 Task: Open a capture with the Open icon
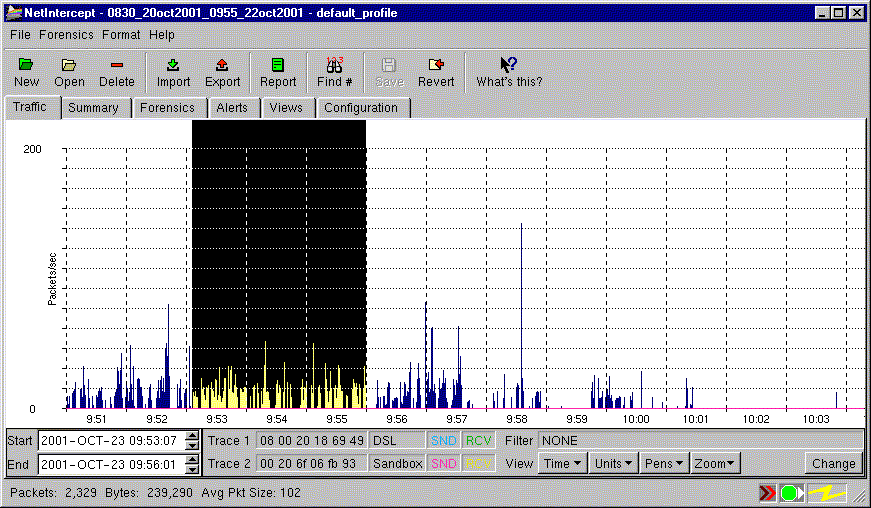coord(69,65)
